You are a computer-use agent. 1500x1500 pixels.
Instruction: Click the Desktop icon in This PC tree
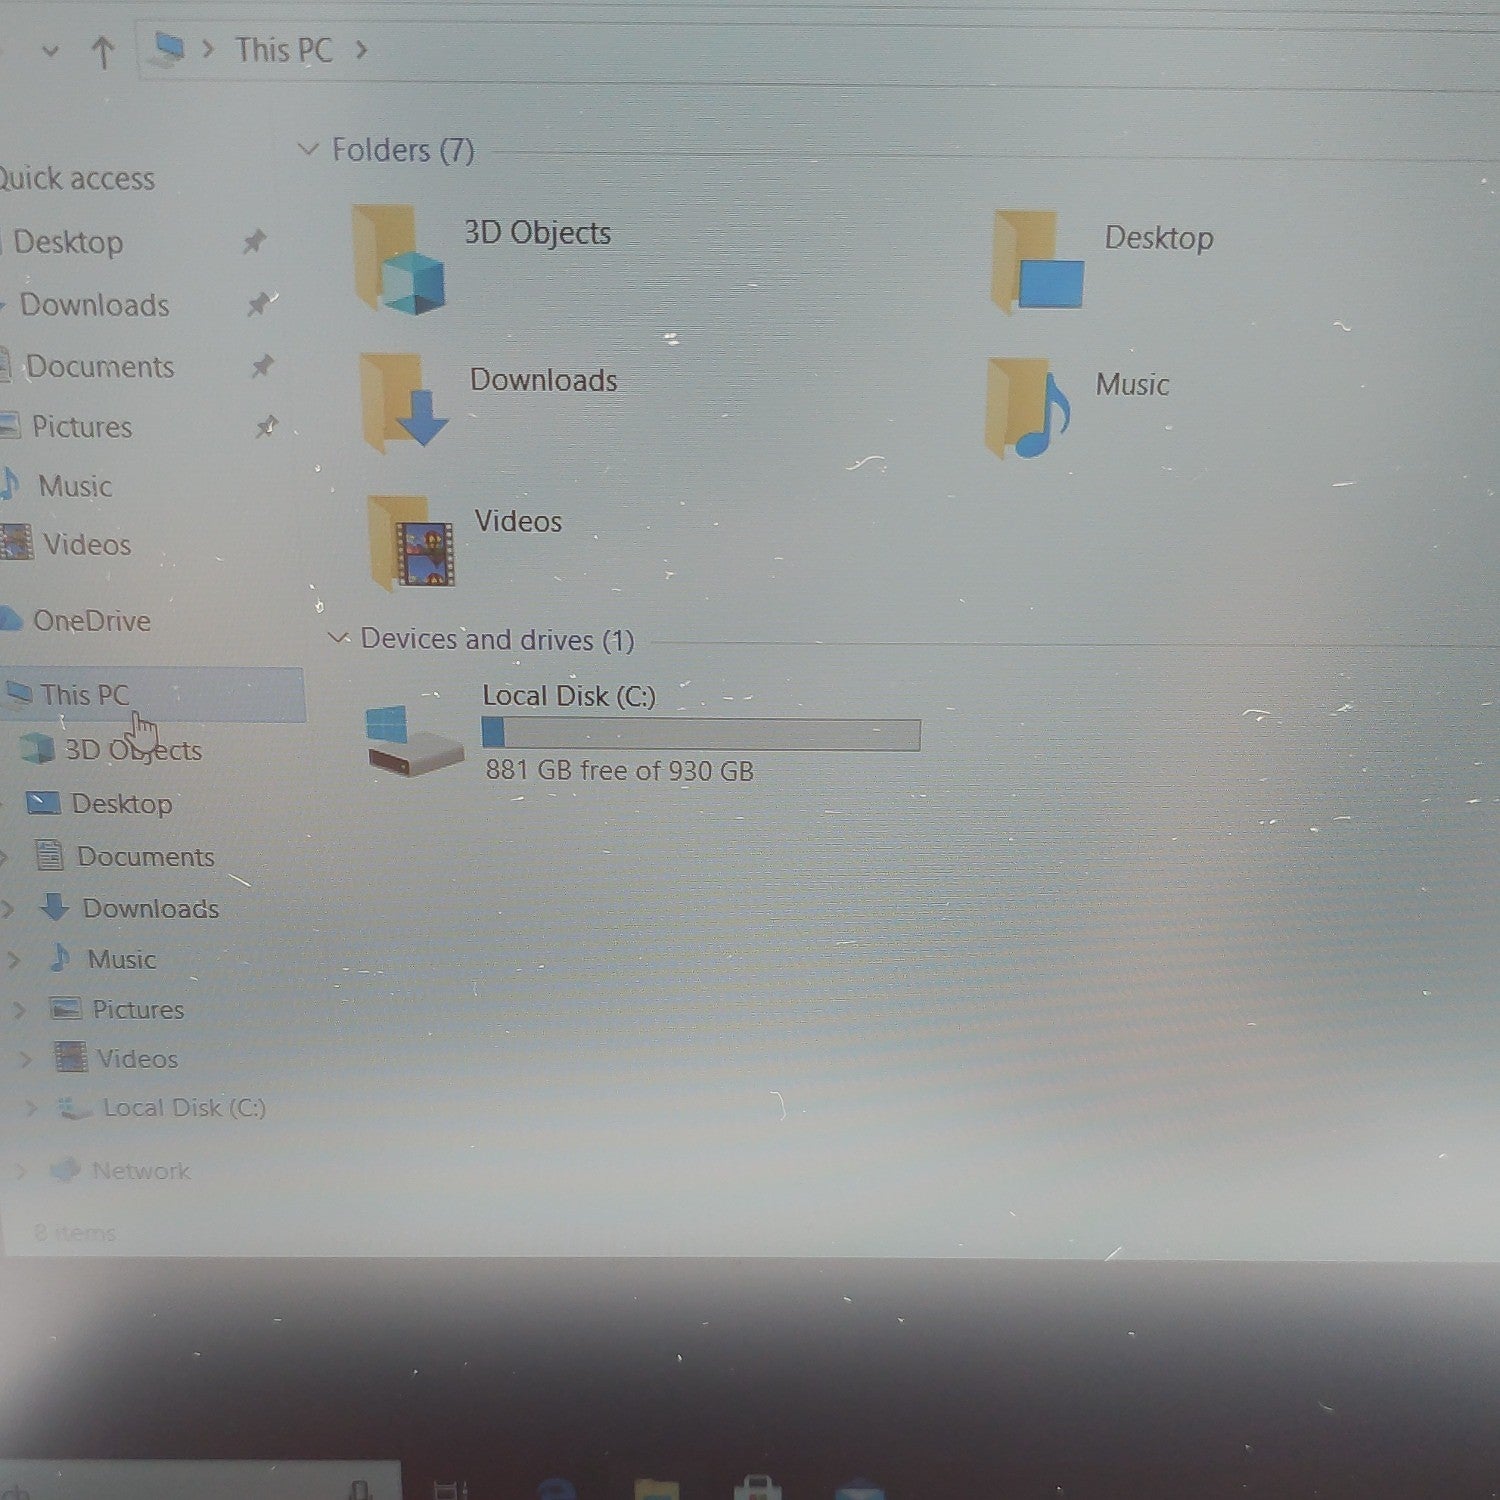pos(43,802)
